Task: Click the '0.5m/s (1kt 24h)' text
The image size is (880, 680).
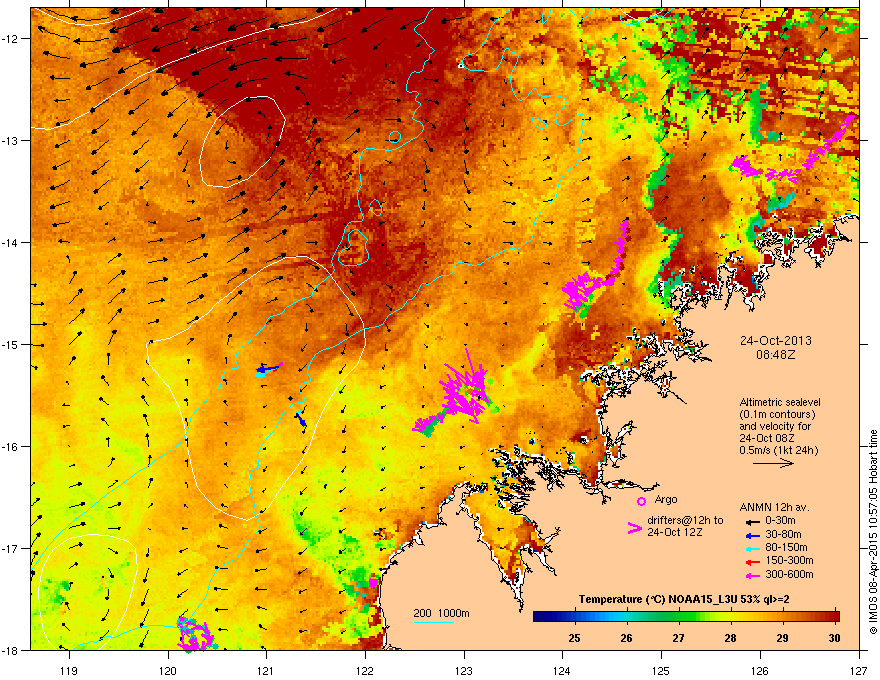Action: pos(778,450)
